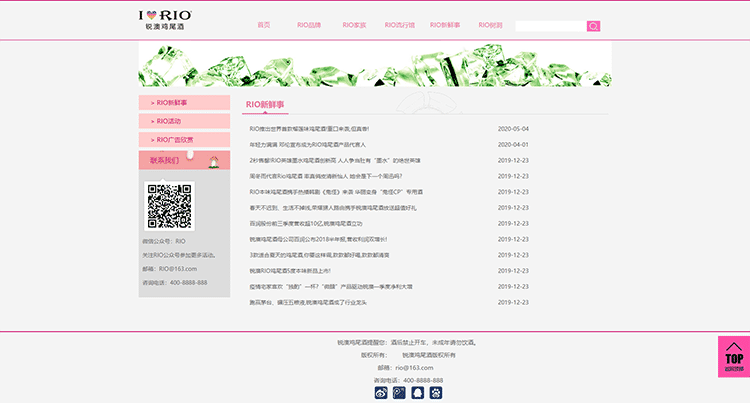Open RIO新鲜事 in the top navigation
This screenshot has height=403, width=750.
click(x=445, y=25)
